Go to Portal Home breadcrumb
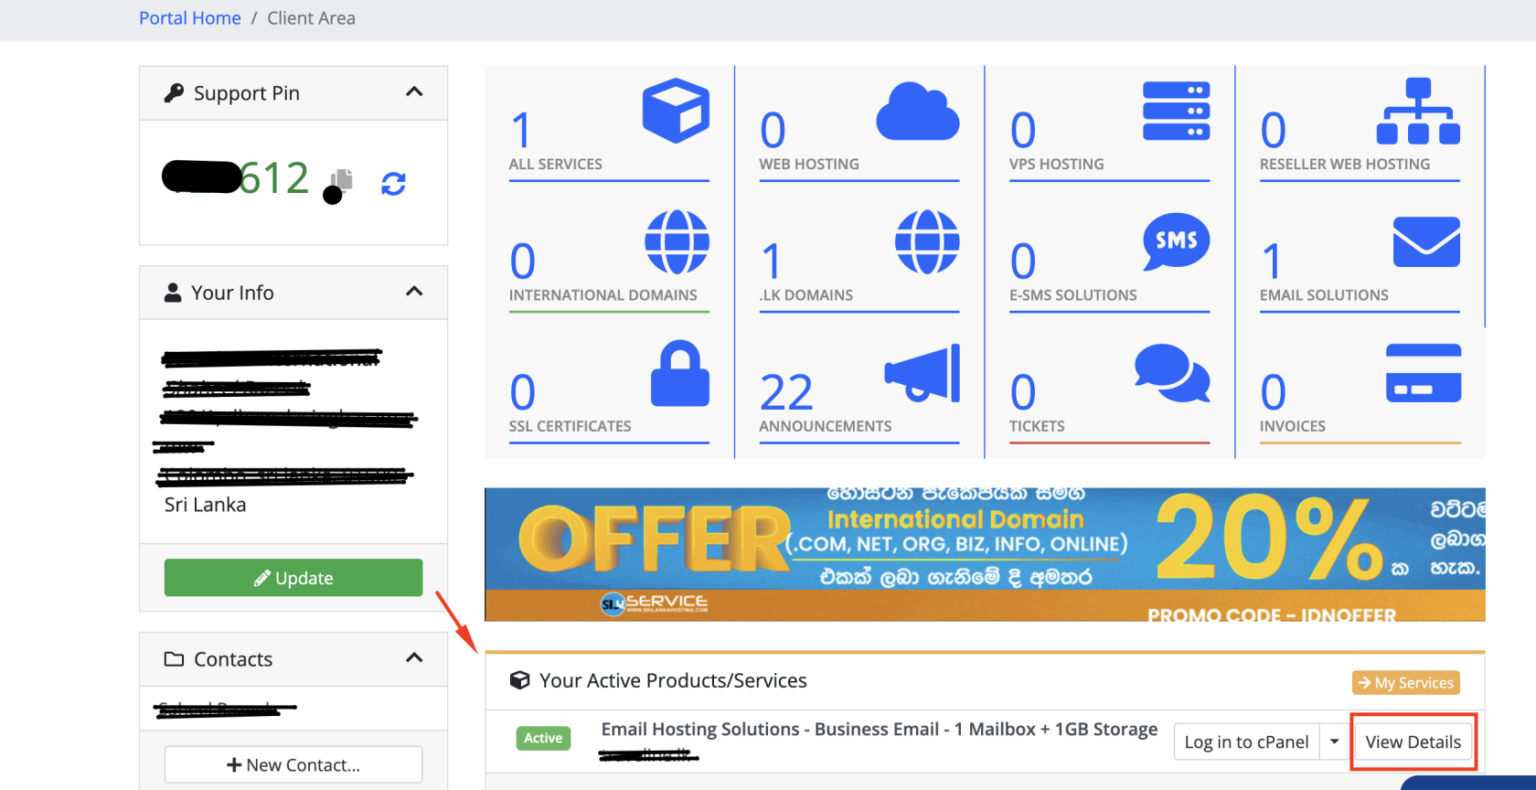The width and height of the screenshot is (1536, 790). [x=190, y=18]
